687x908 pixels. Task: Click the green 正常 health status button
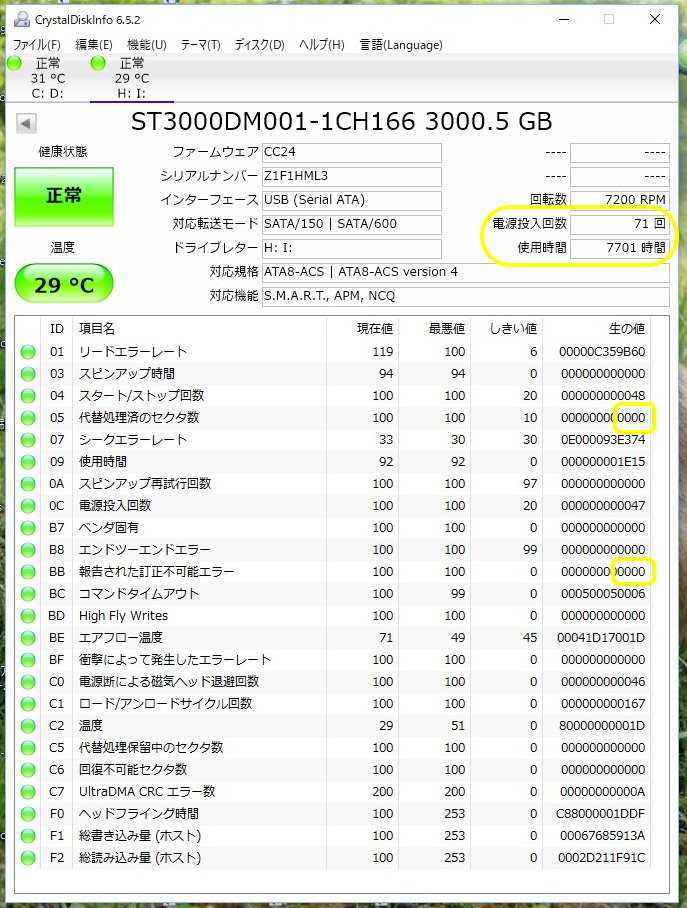tap(64, 196)
